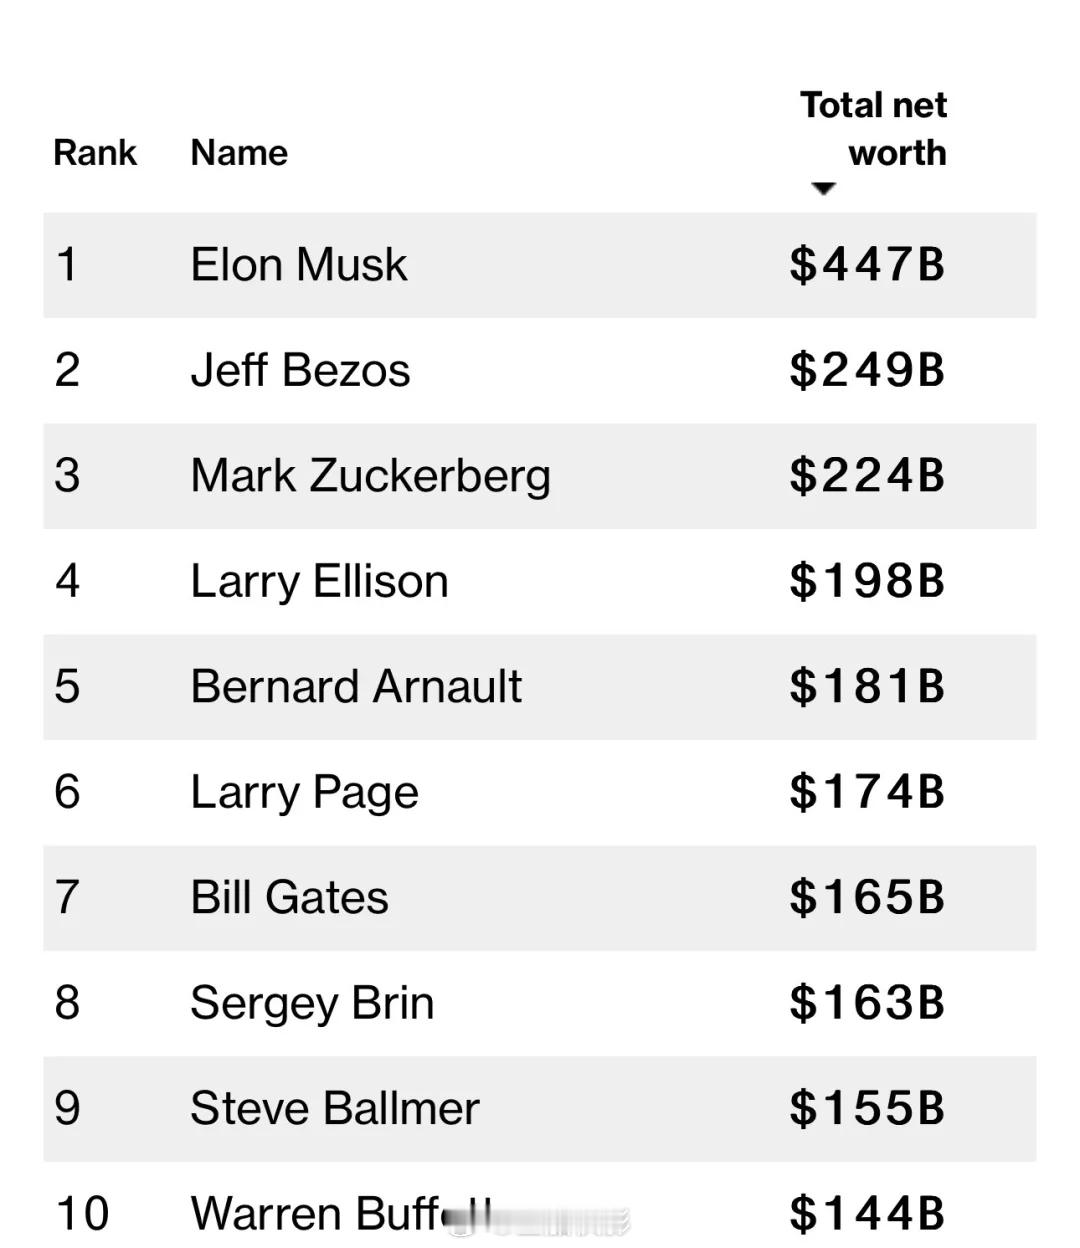Image resolution: width=1080 pixels, height=1248 pixels.
Task: Click the Total net worth column header
Action: pos(873,129)
